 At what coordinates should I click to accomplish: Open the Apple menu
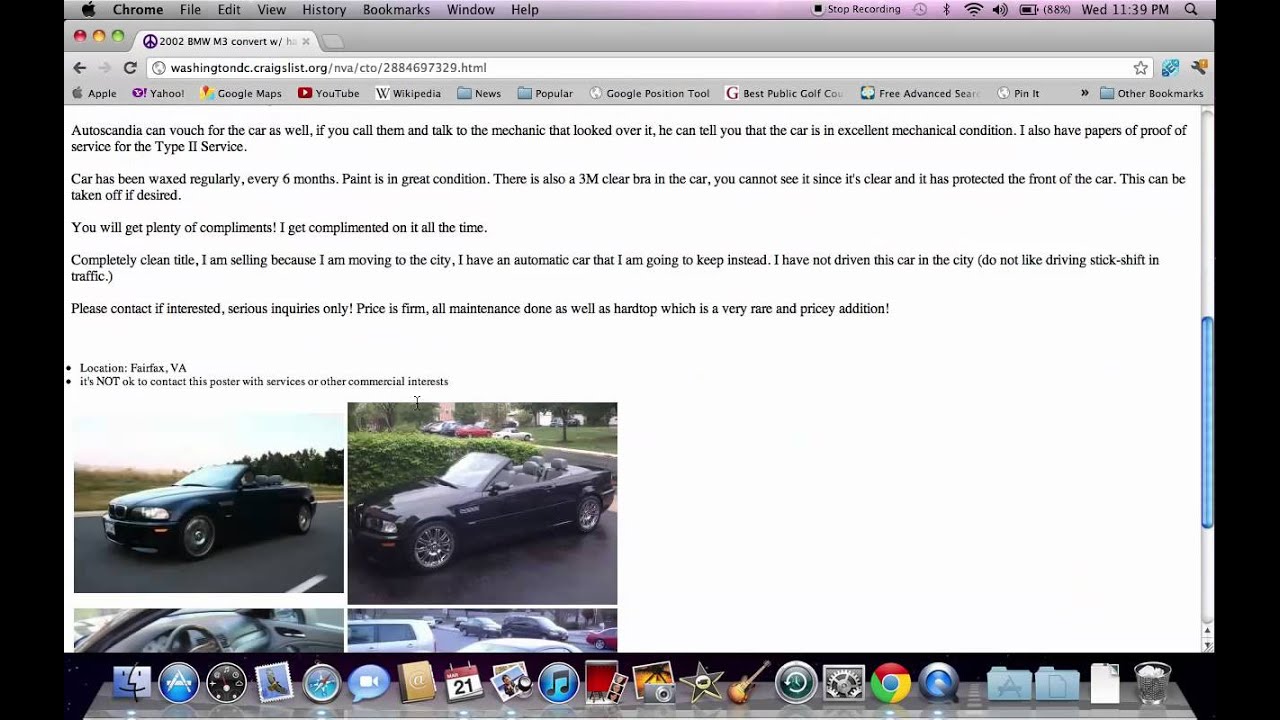[x=88, y=9]
